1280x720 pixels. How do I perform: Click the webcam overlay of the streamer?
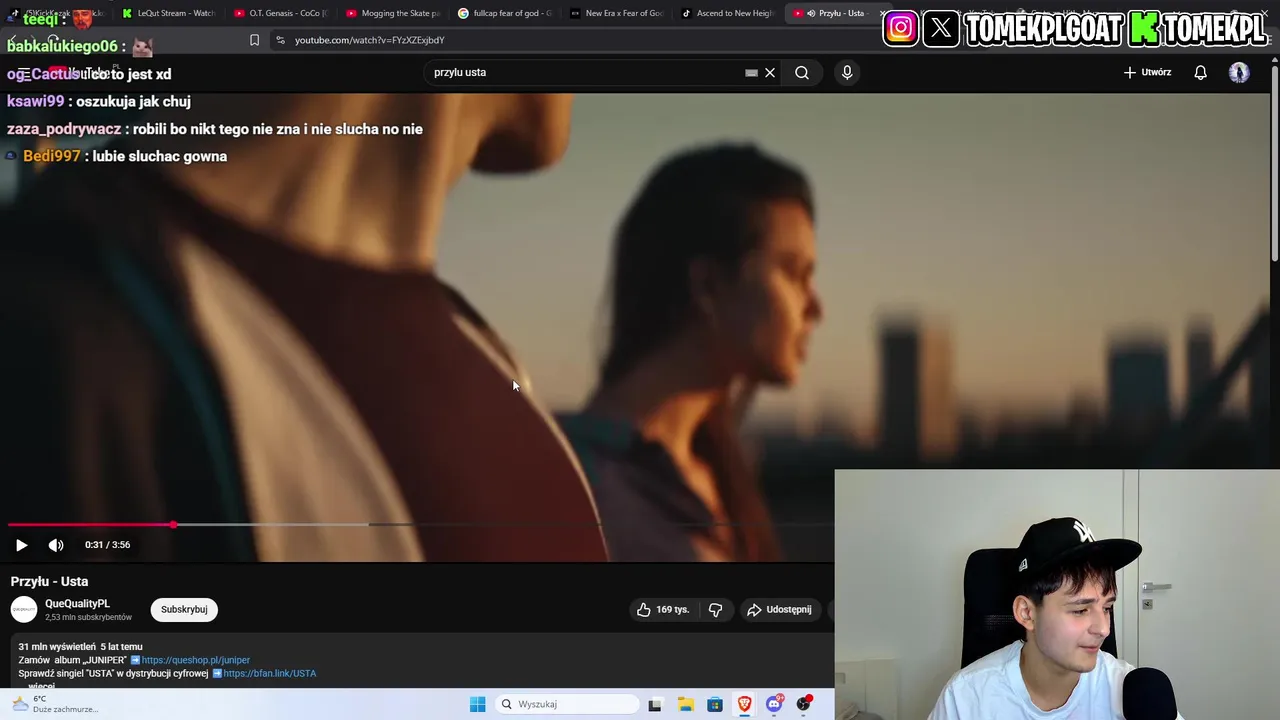click(x=1057, y=595)
